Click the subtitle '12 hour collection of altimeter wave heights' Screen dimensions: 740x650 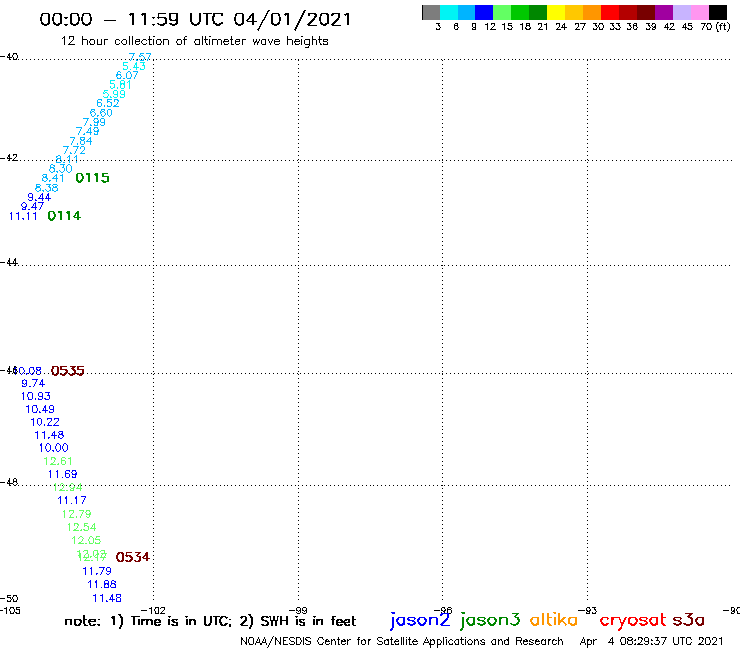pos(194,41)
